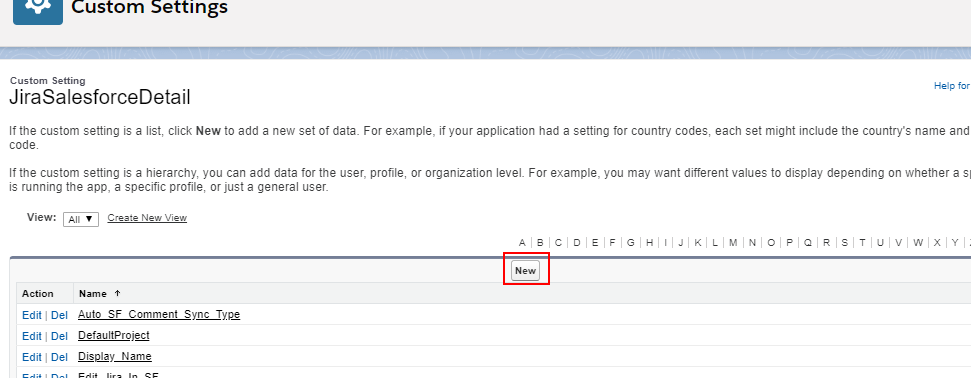Click the Action column header

coord(38,294)
